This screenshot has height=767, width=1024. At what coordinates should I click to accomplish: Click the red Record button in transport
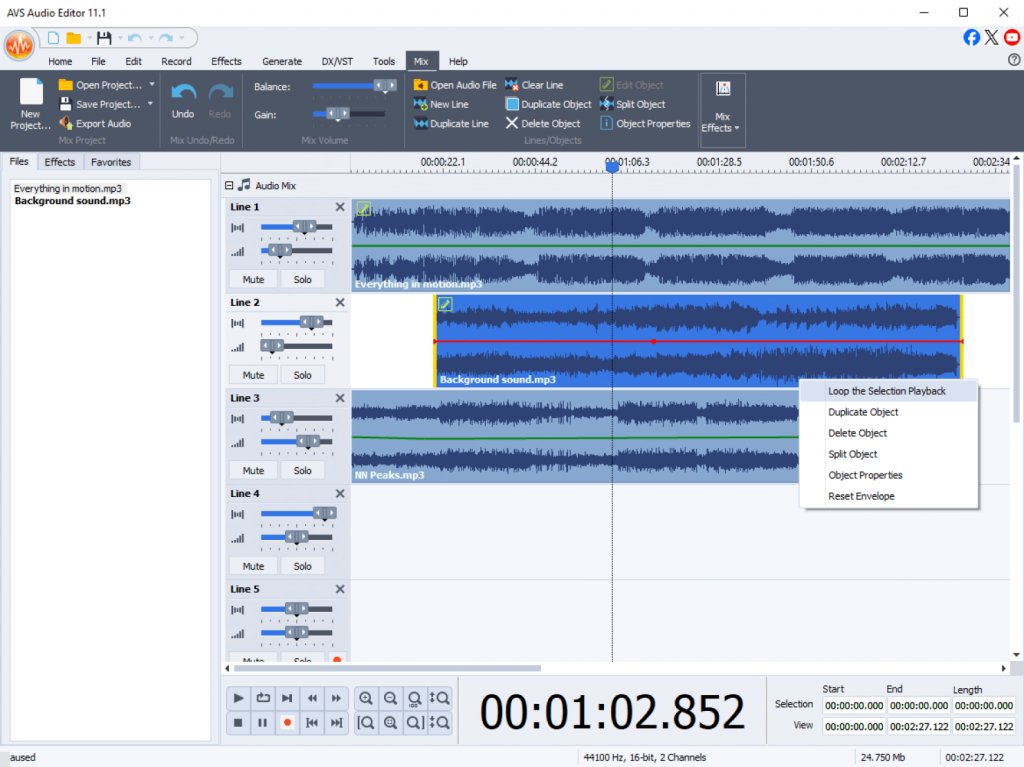coord(287,722)
